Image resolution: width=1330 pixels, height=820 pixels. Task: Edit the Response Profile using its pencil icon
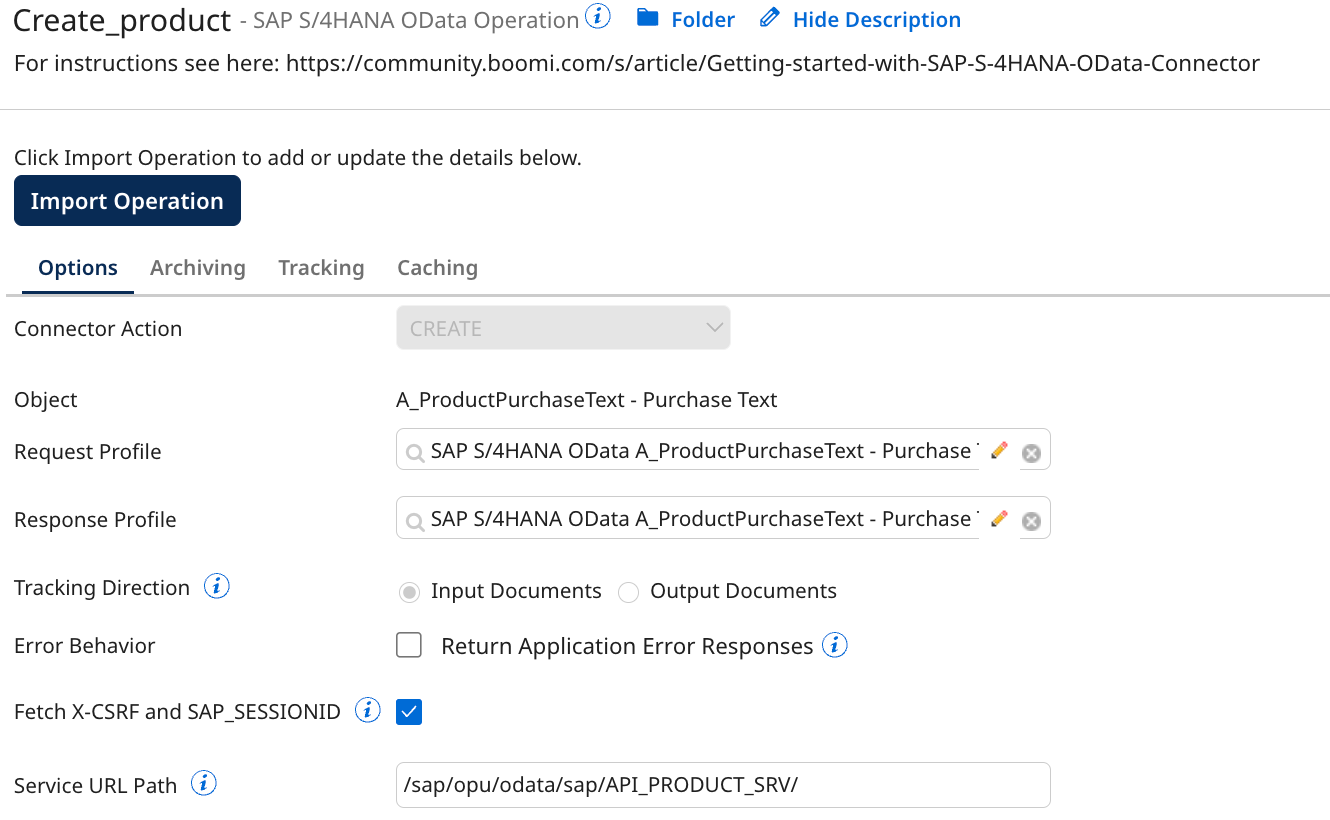[999, 518]
